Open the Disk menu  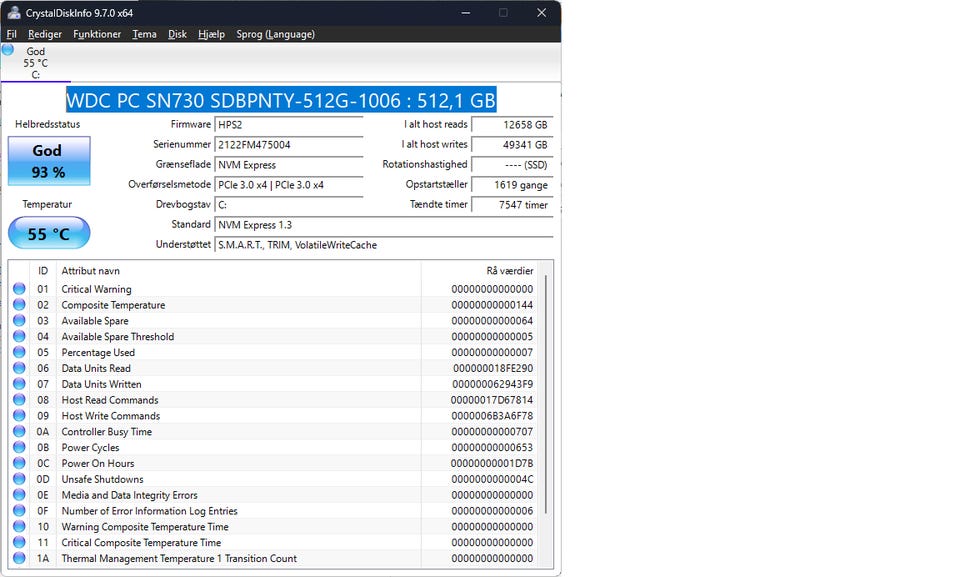(x=178, y=34)
